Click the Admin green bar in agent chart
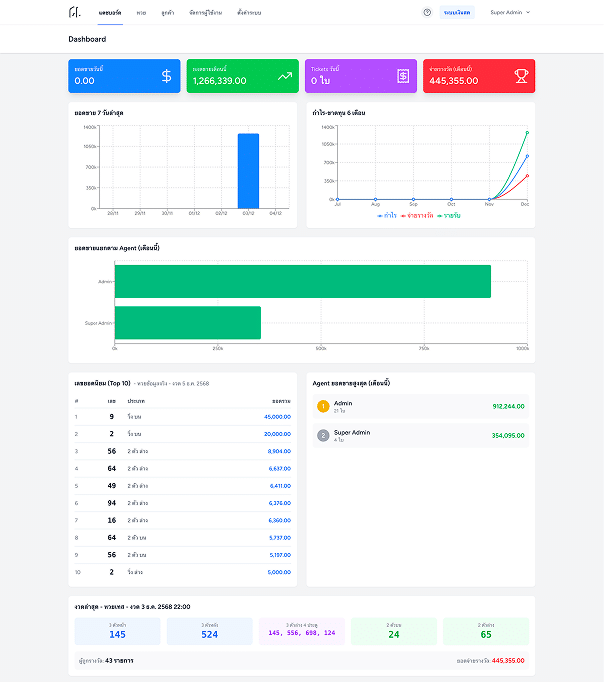 pos(303,281)
